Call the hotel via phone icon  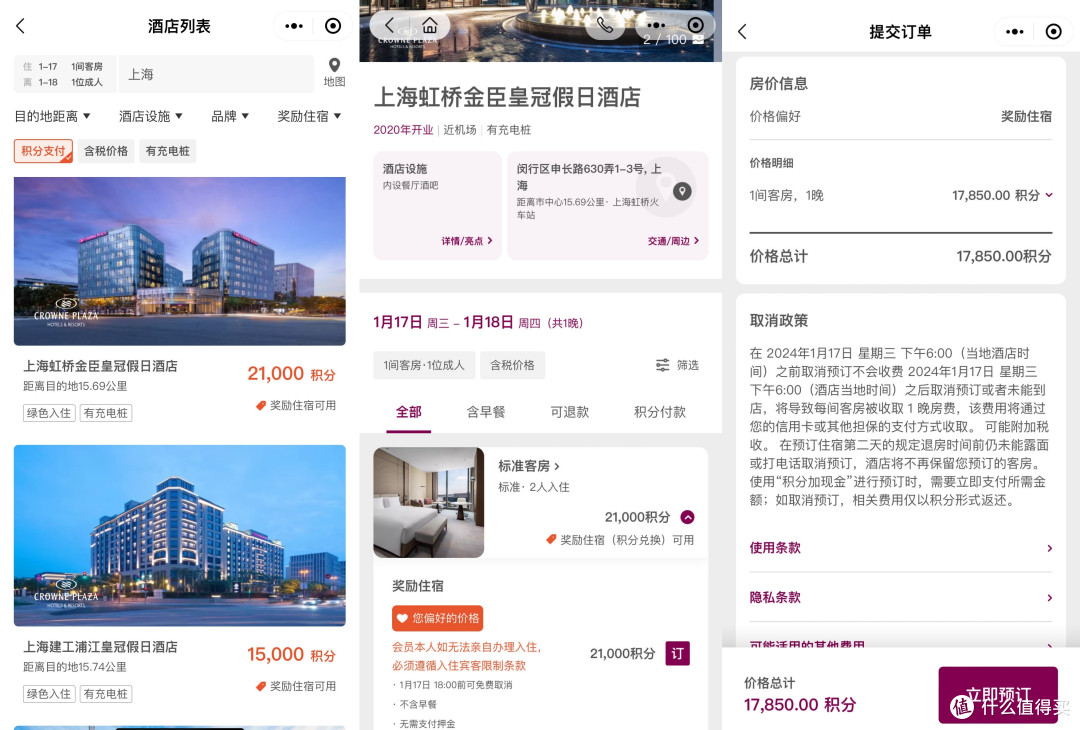click(x=604, y=25)
